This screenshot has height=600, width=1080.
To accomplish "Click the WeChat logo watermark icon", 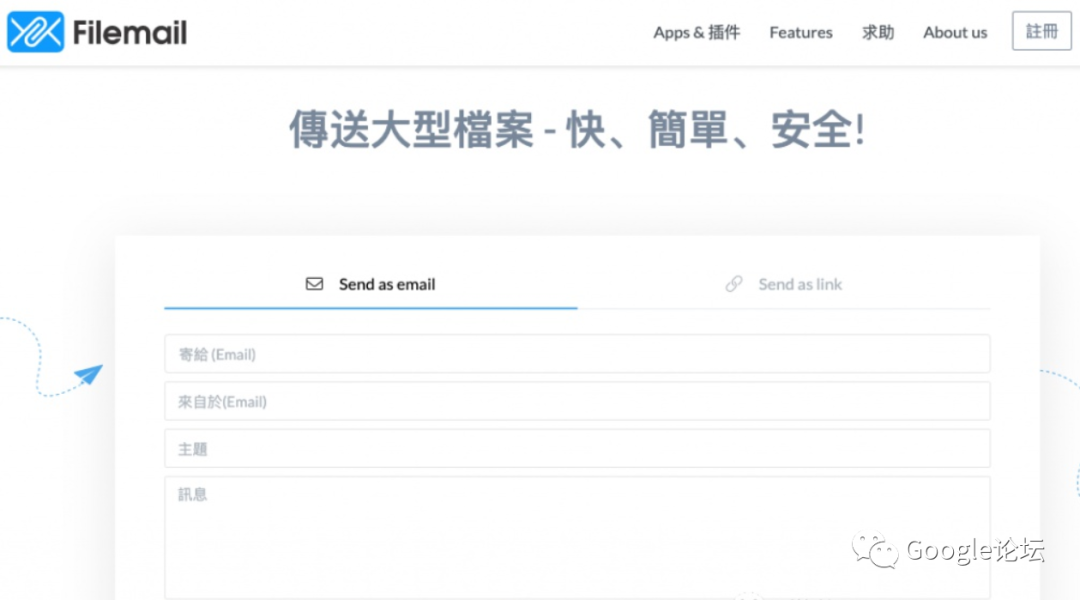I will [x=874, y=549].
